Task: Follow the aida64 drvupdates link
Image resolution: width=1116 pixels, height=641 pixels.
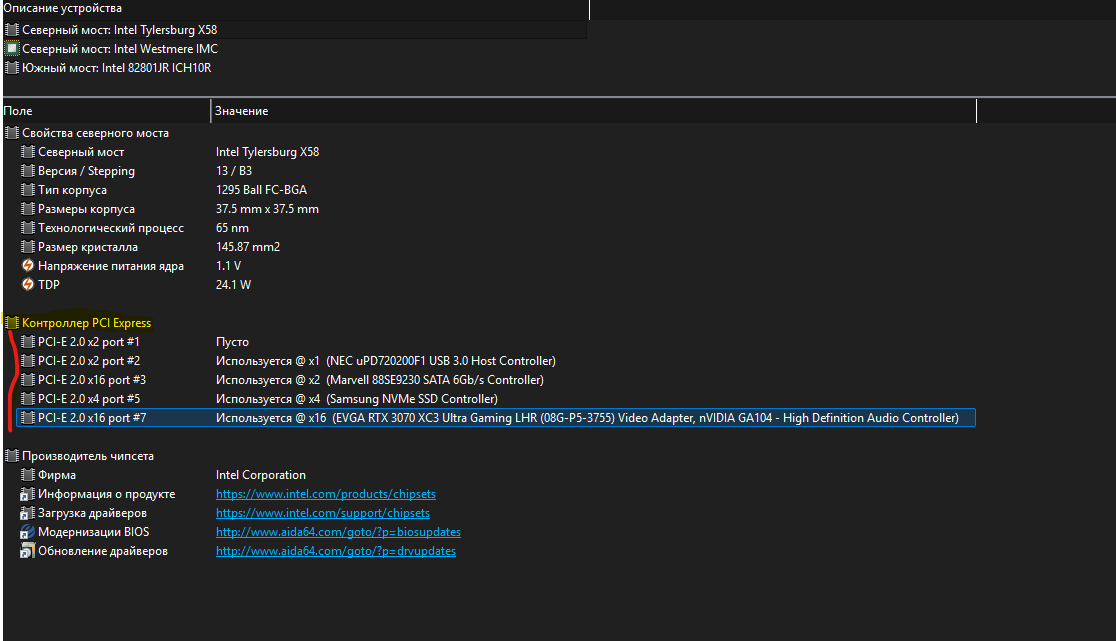Action: click(x=335, y=551)
